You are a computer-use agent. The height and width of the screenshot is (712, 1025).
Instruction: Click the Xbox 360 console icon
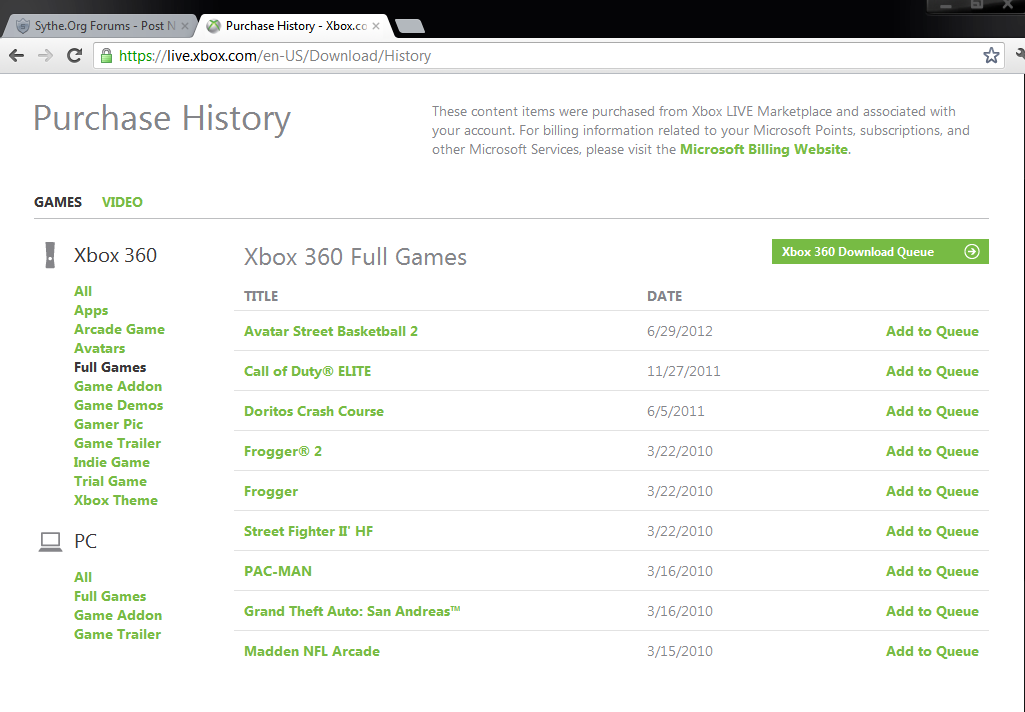[x=50, y=255]
